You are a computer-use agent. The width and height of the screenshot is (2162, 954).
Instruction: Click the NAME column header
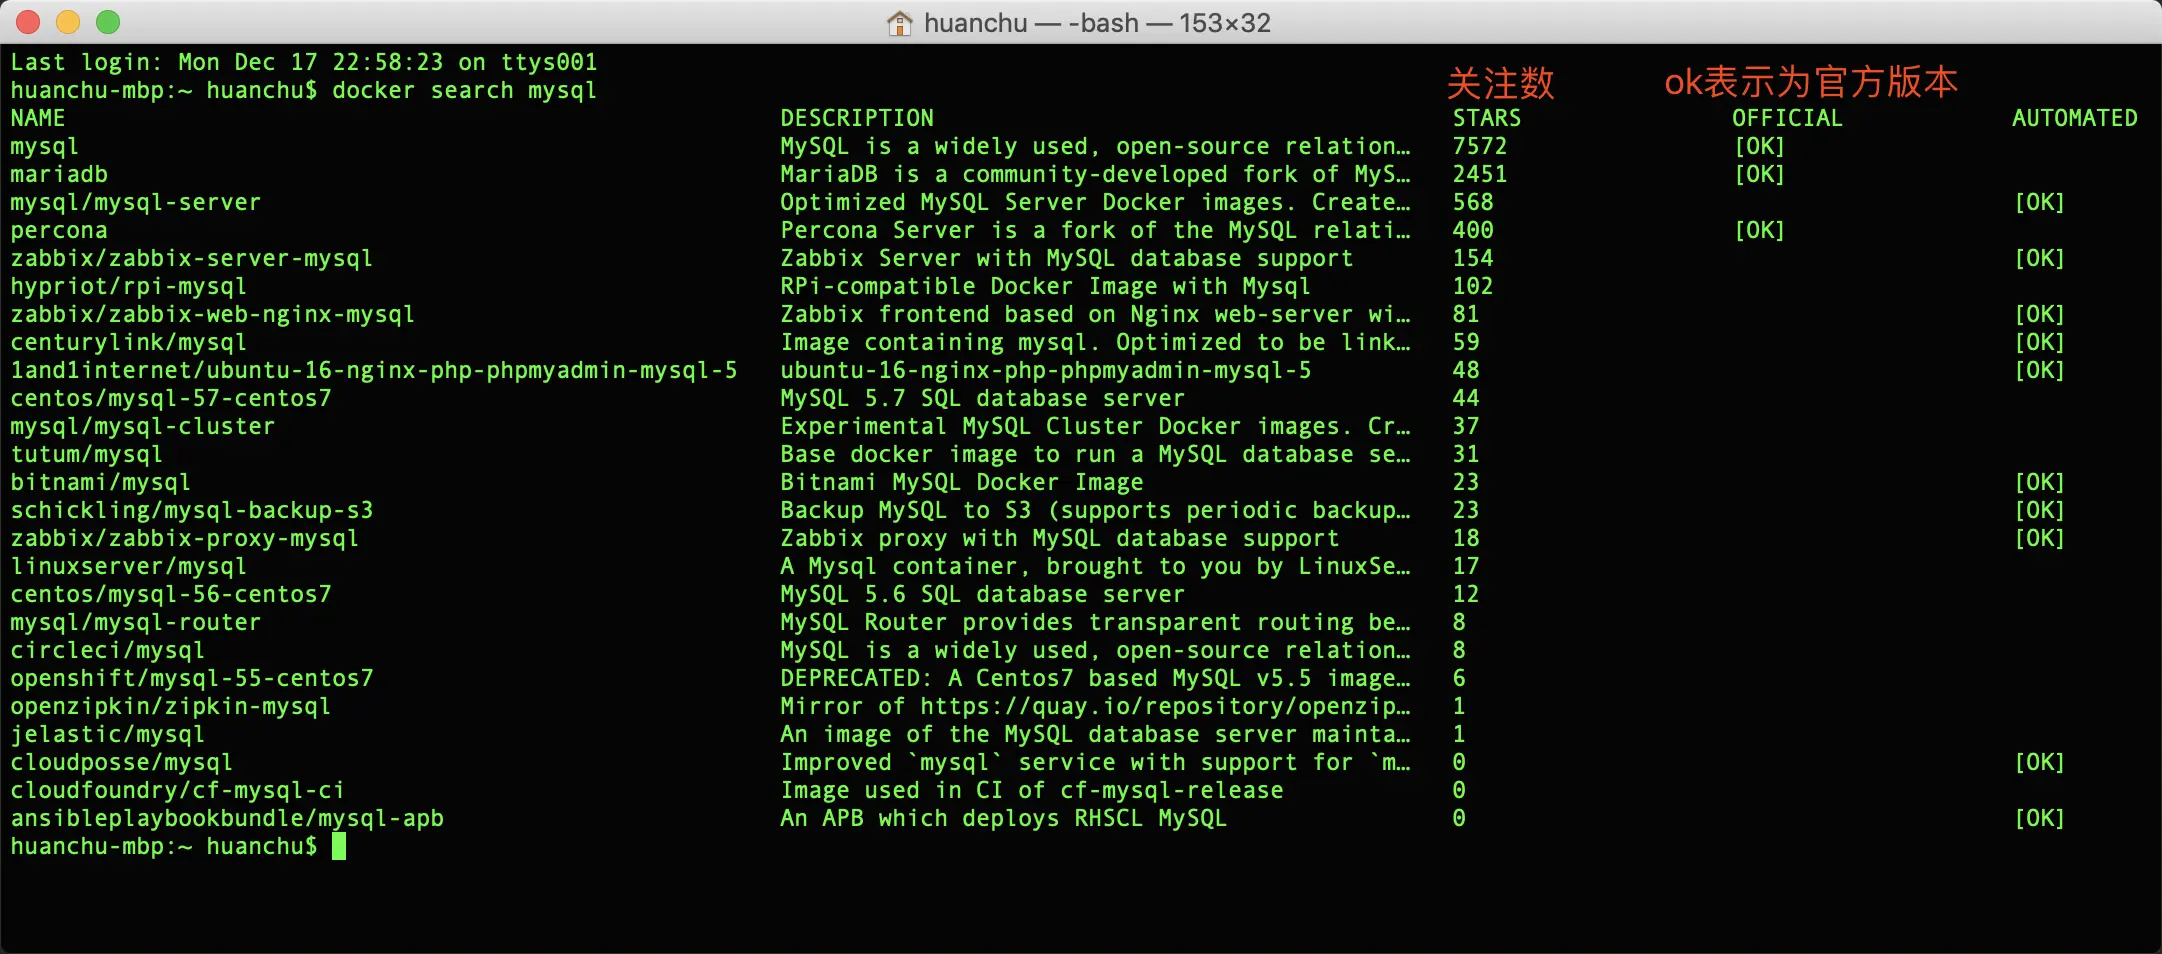click(38, 118)
